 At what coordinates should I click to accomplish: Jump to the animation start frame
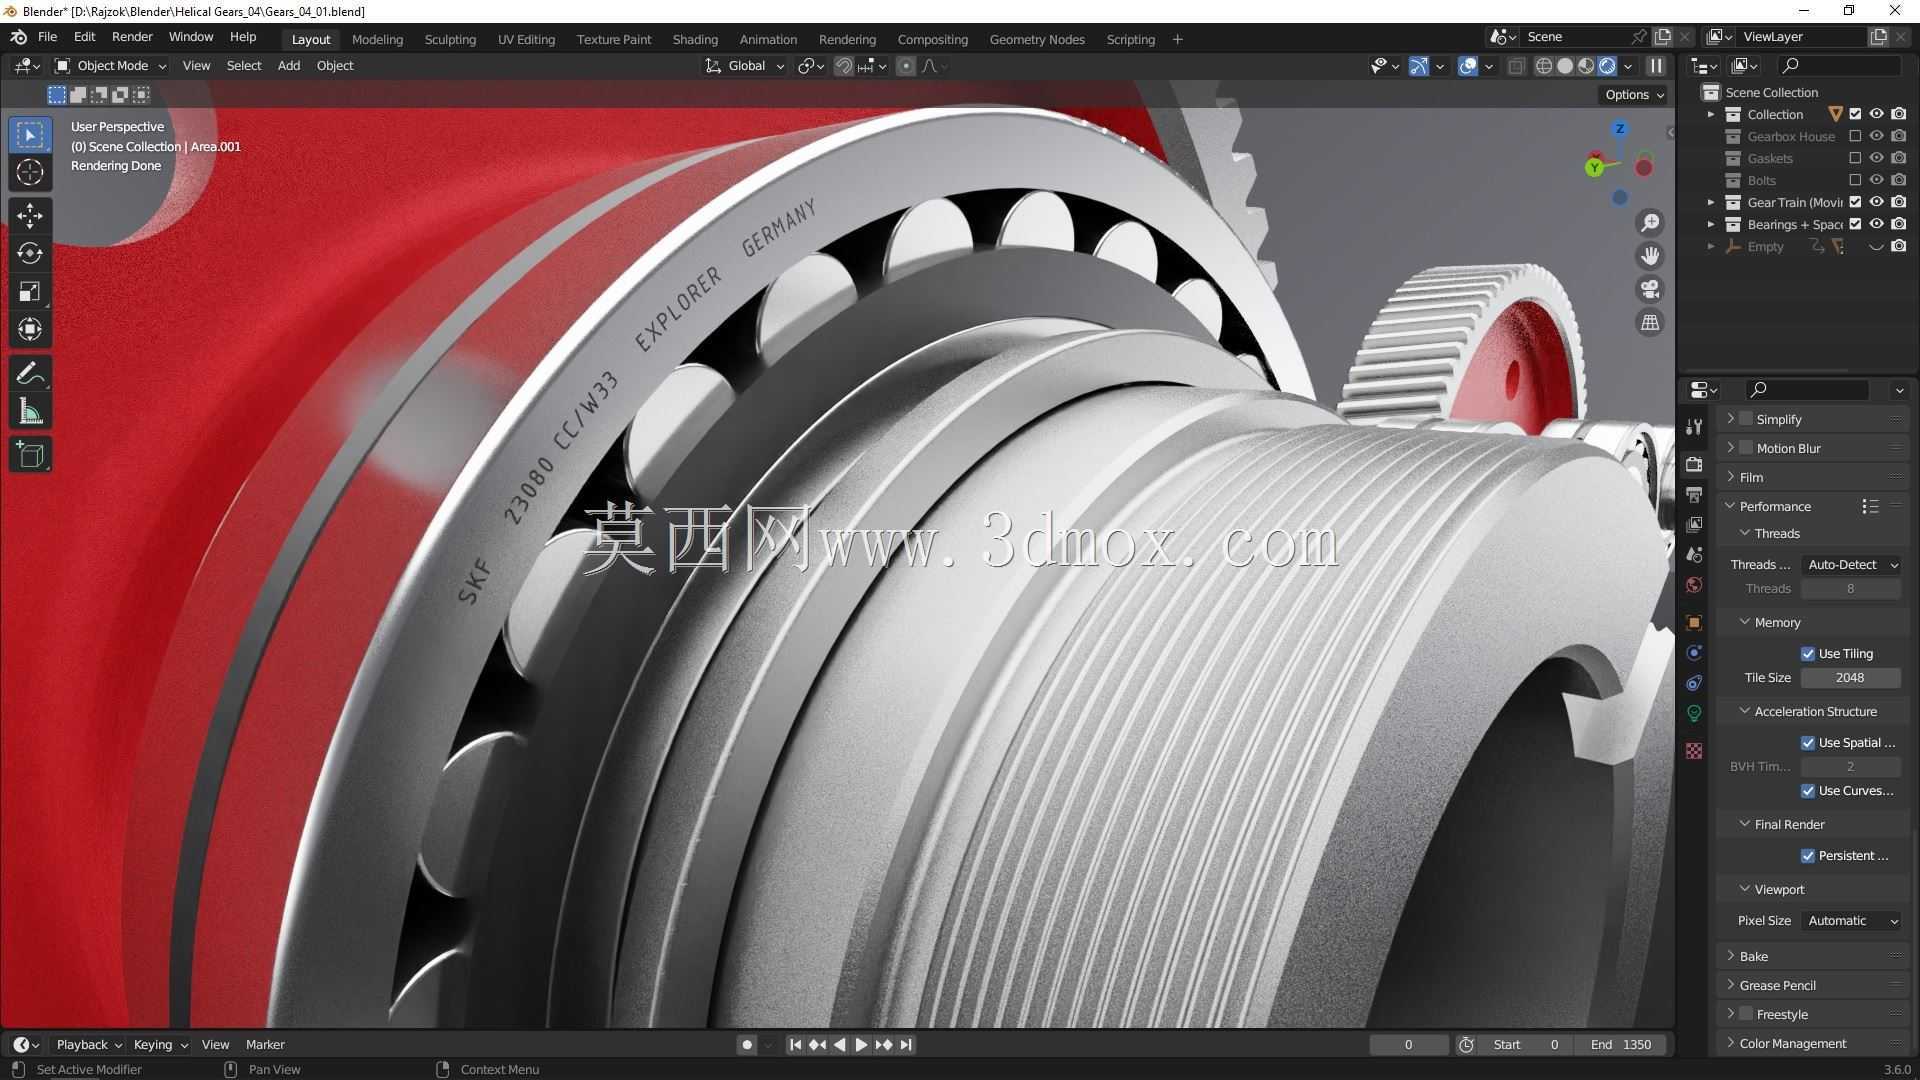point(795,1044)
